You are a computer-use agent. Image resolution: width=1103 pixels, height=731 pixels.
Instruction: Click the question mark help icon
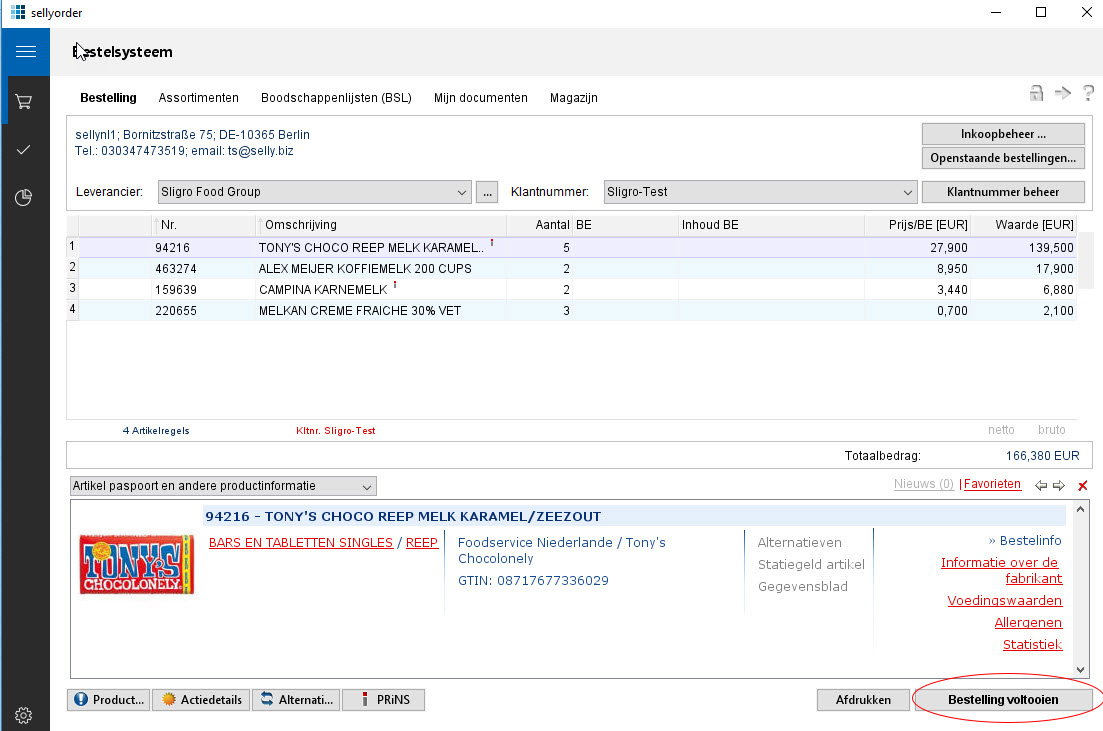click(x=1088, y=93)
